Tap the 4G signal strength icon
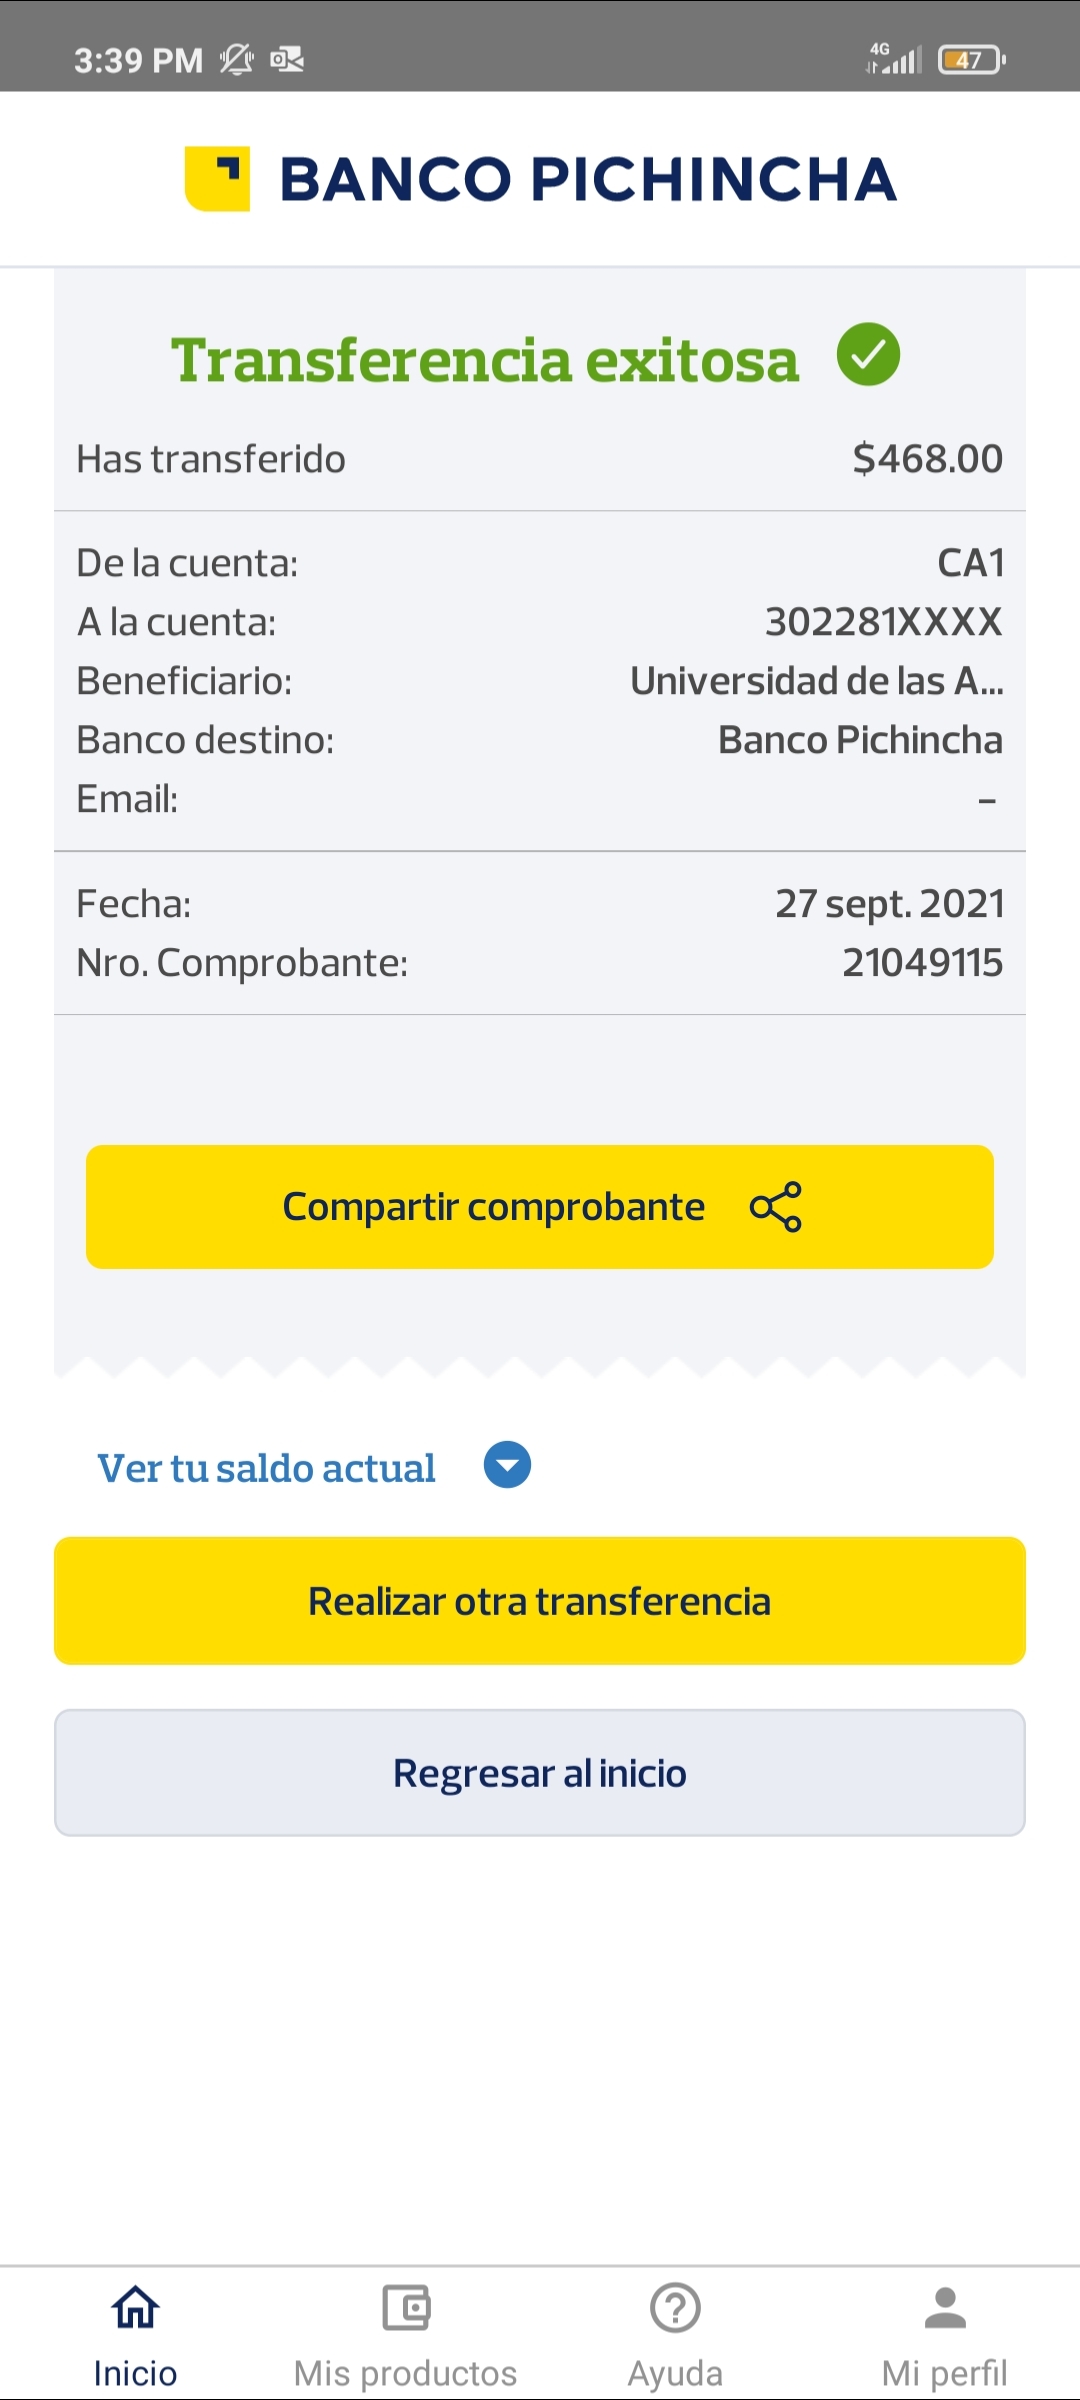Screen dimensions: 1080x2400 (x=893, y=59)
